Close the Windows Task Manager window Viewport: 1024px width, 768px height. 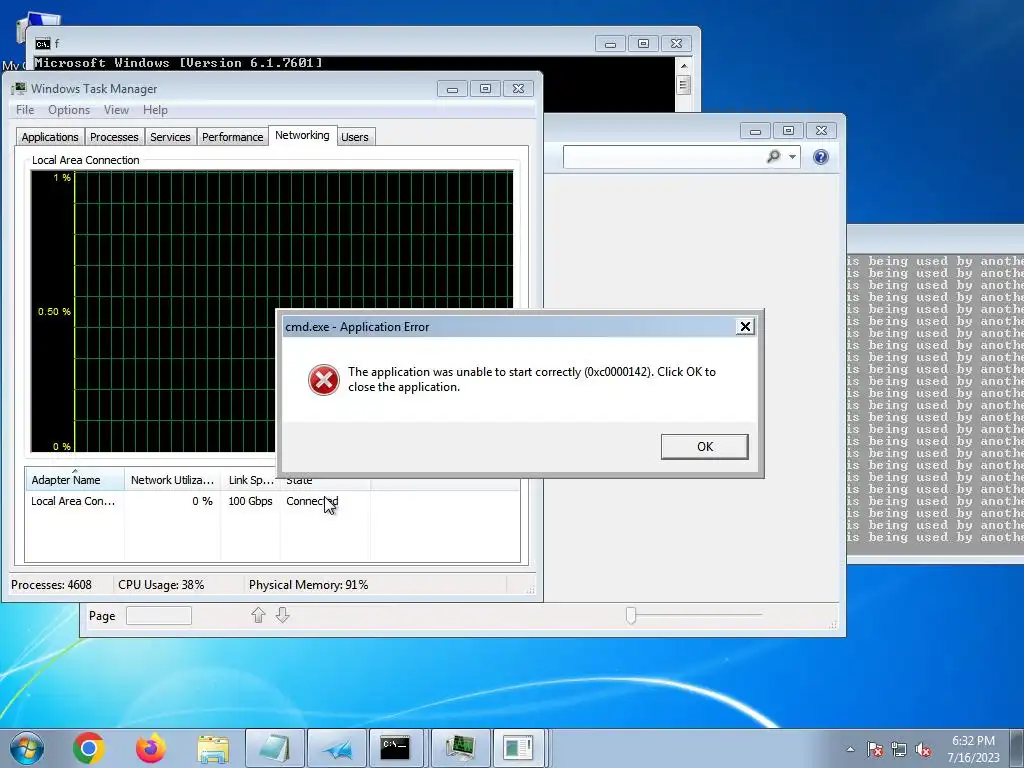pos(519,89)
